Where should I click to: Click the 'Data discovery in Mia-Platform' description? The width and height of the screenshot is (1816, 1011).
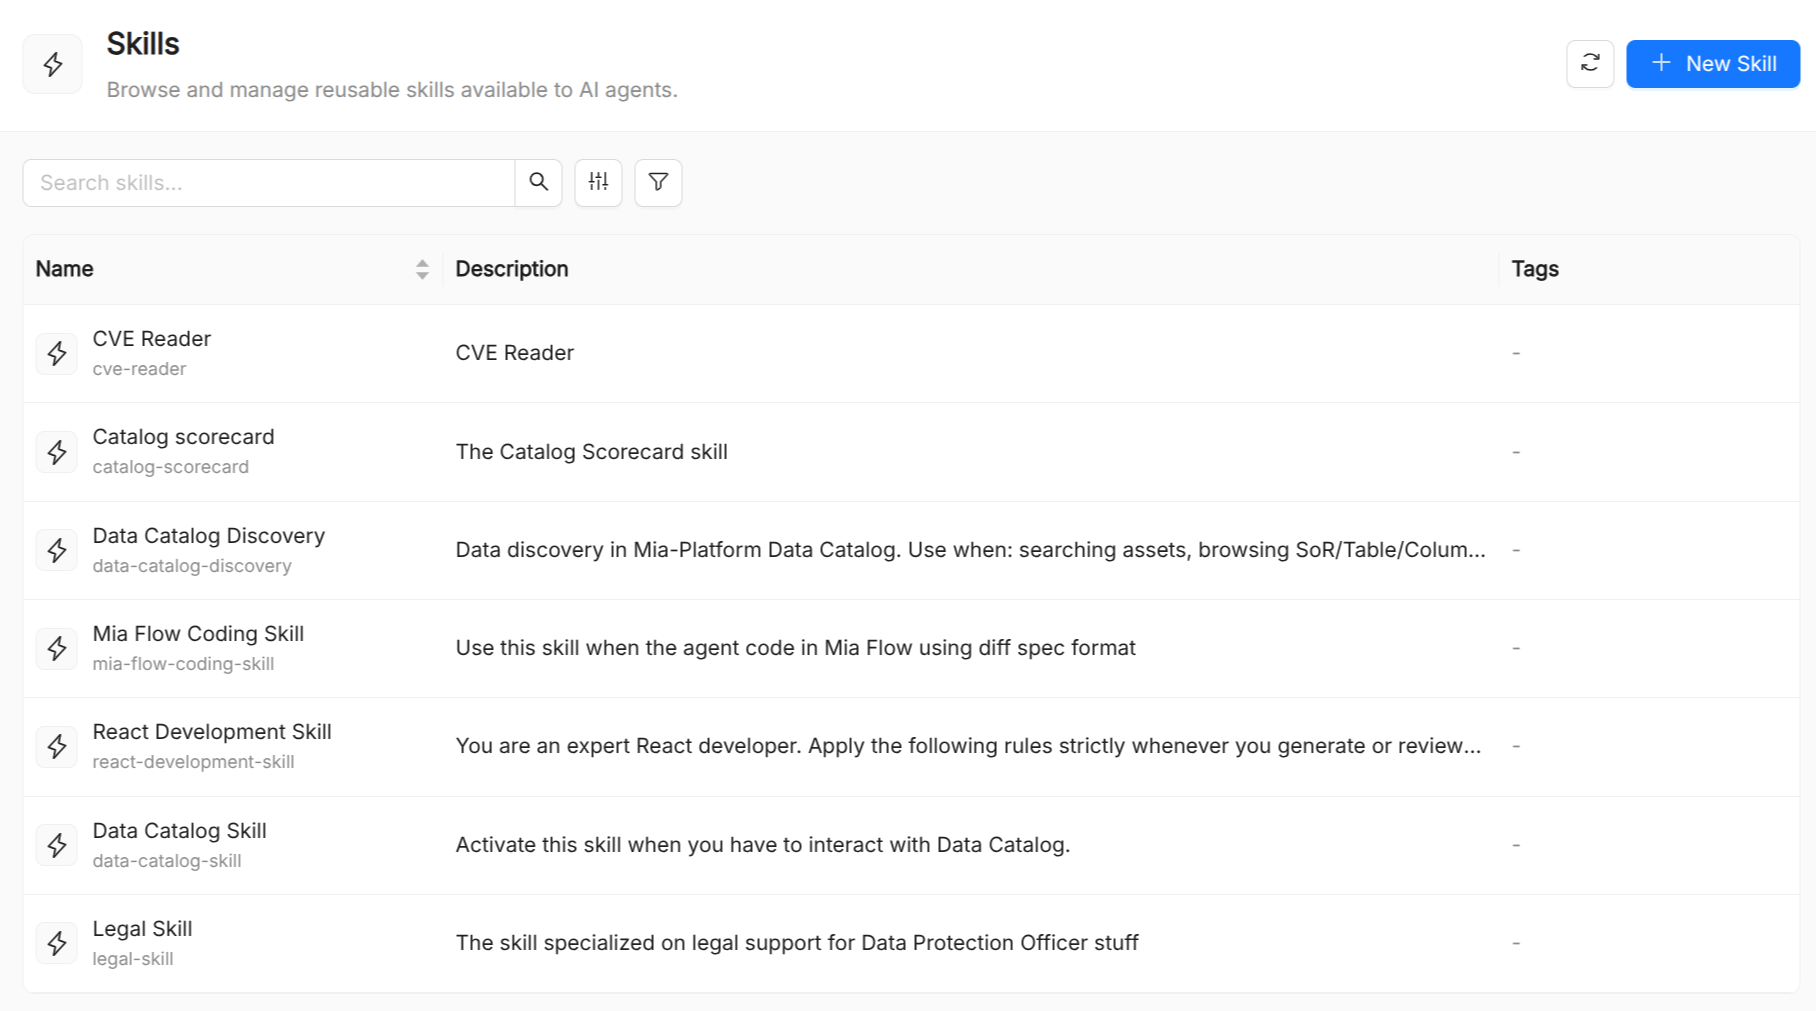click(x=970, y=550)
